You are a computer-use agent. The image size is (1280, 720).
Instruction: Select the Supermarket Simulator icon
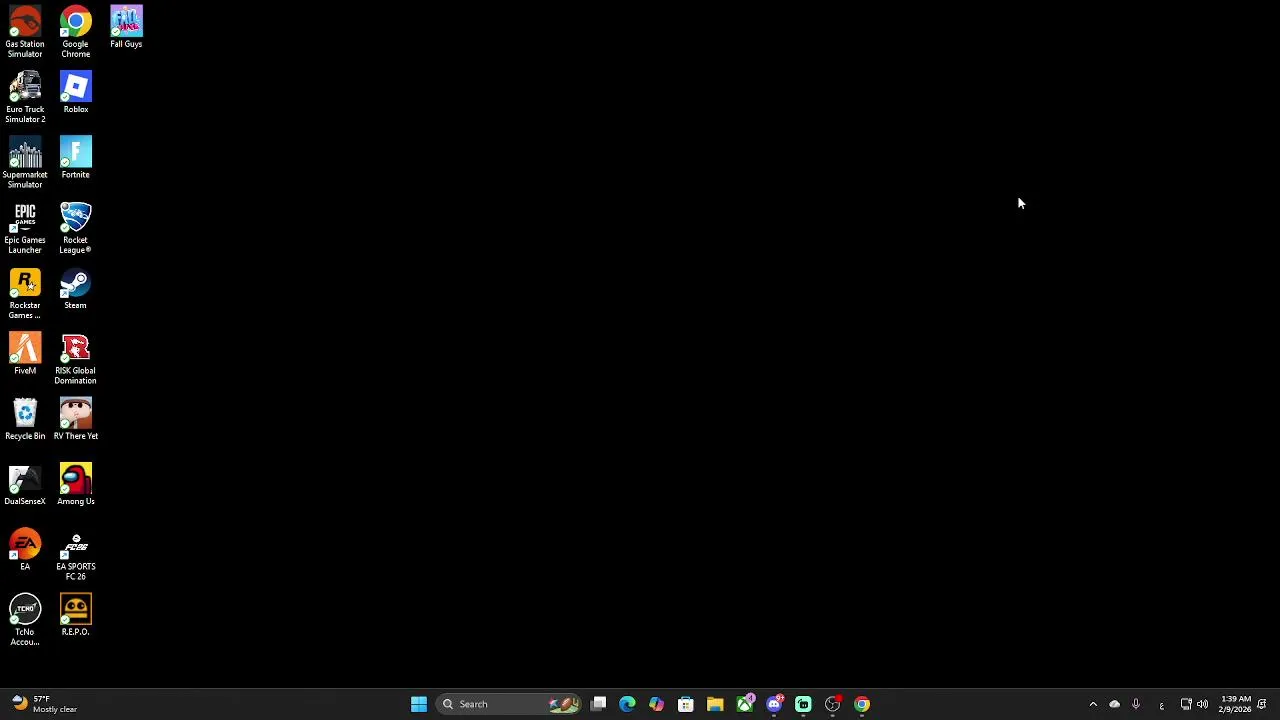(25, 162)
